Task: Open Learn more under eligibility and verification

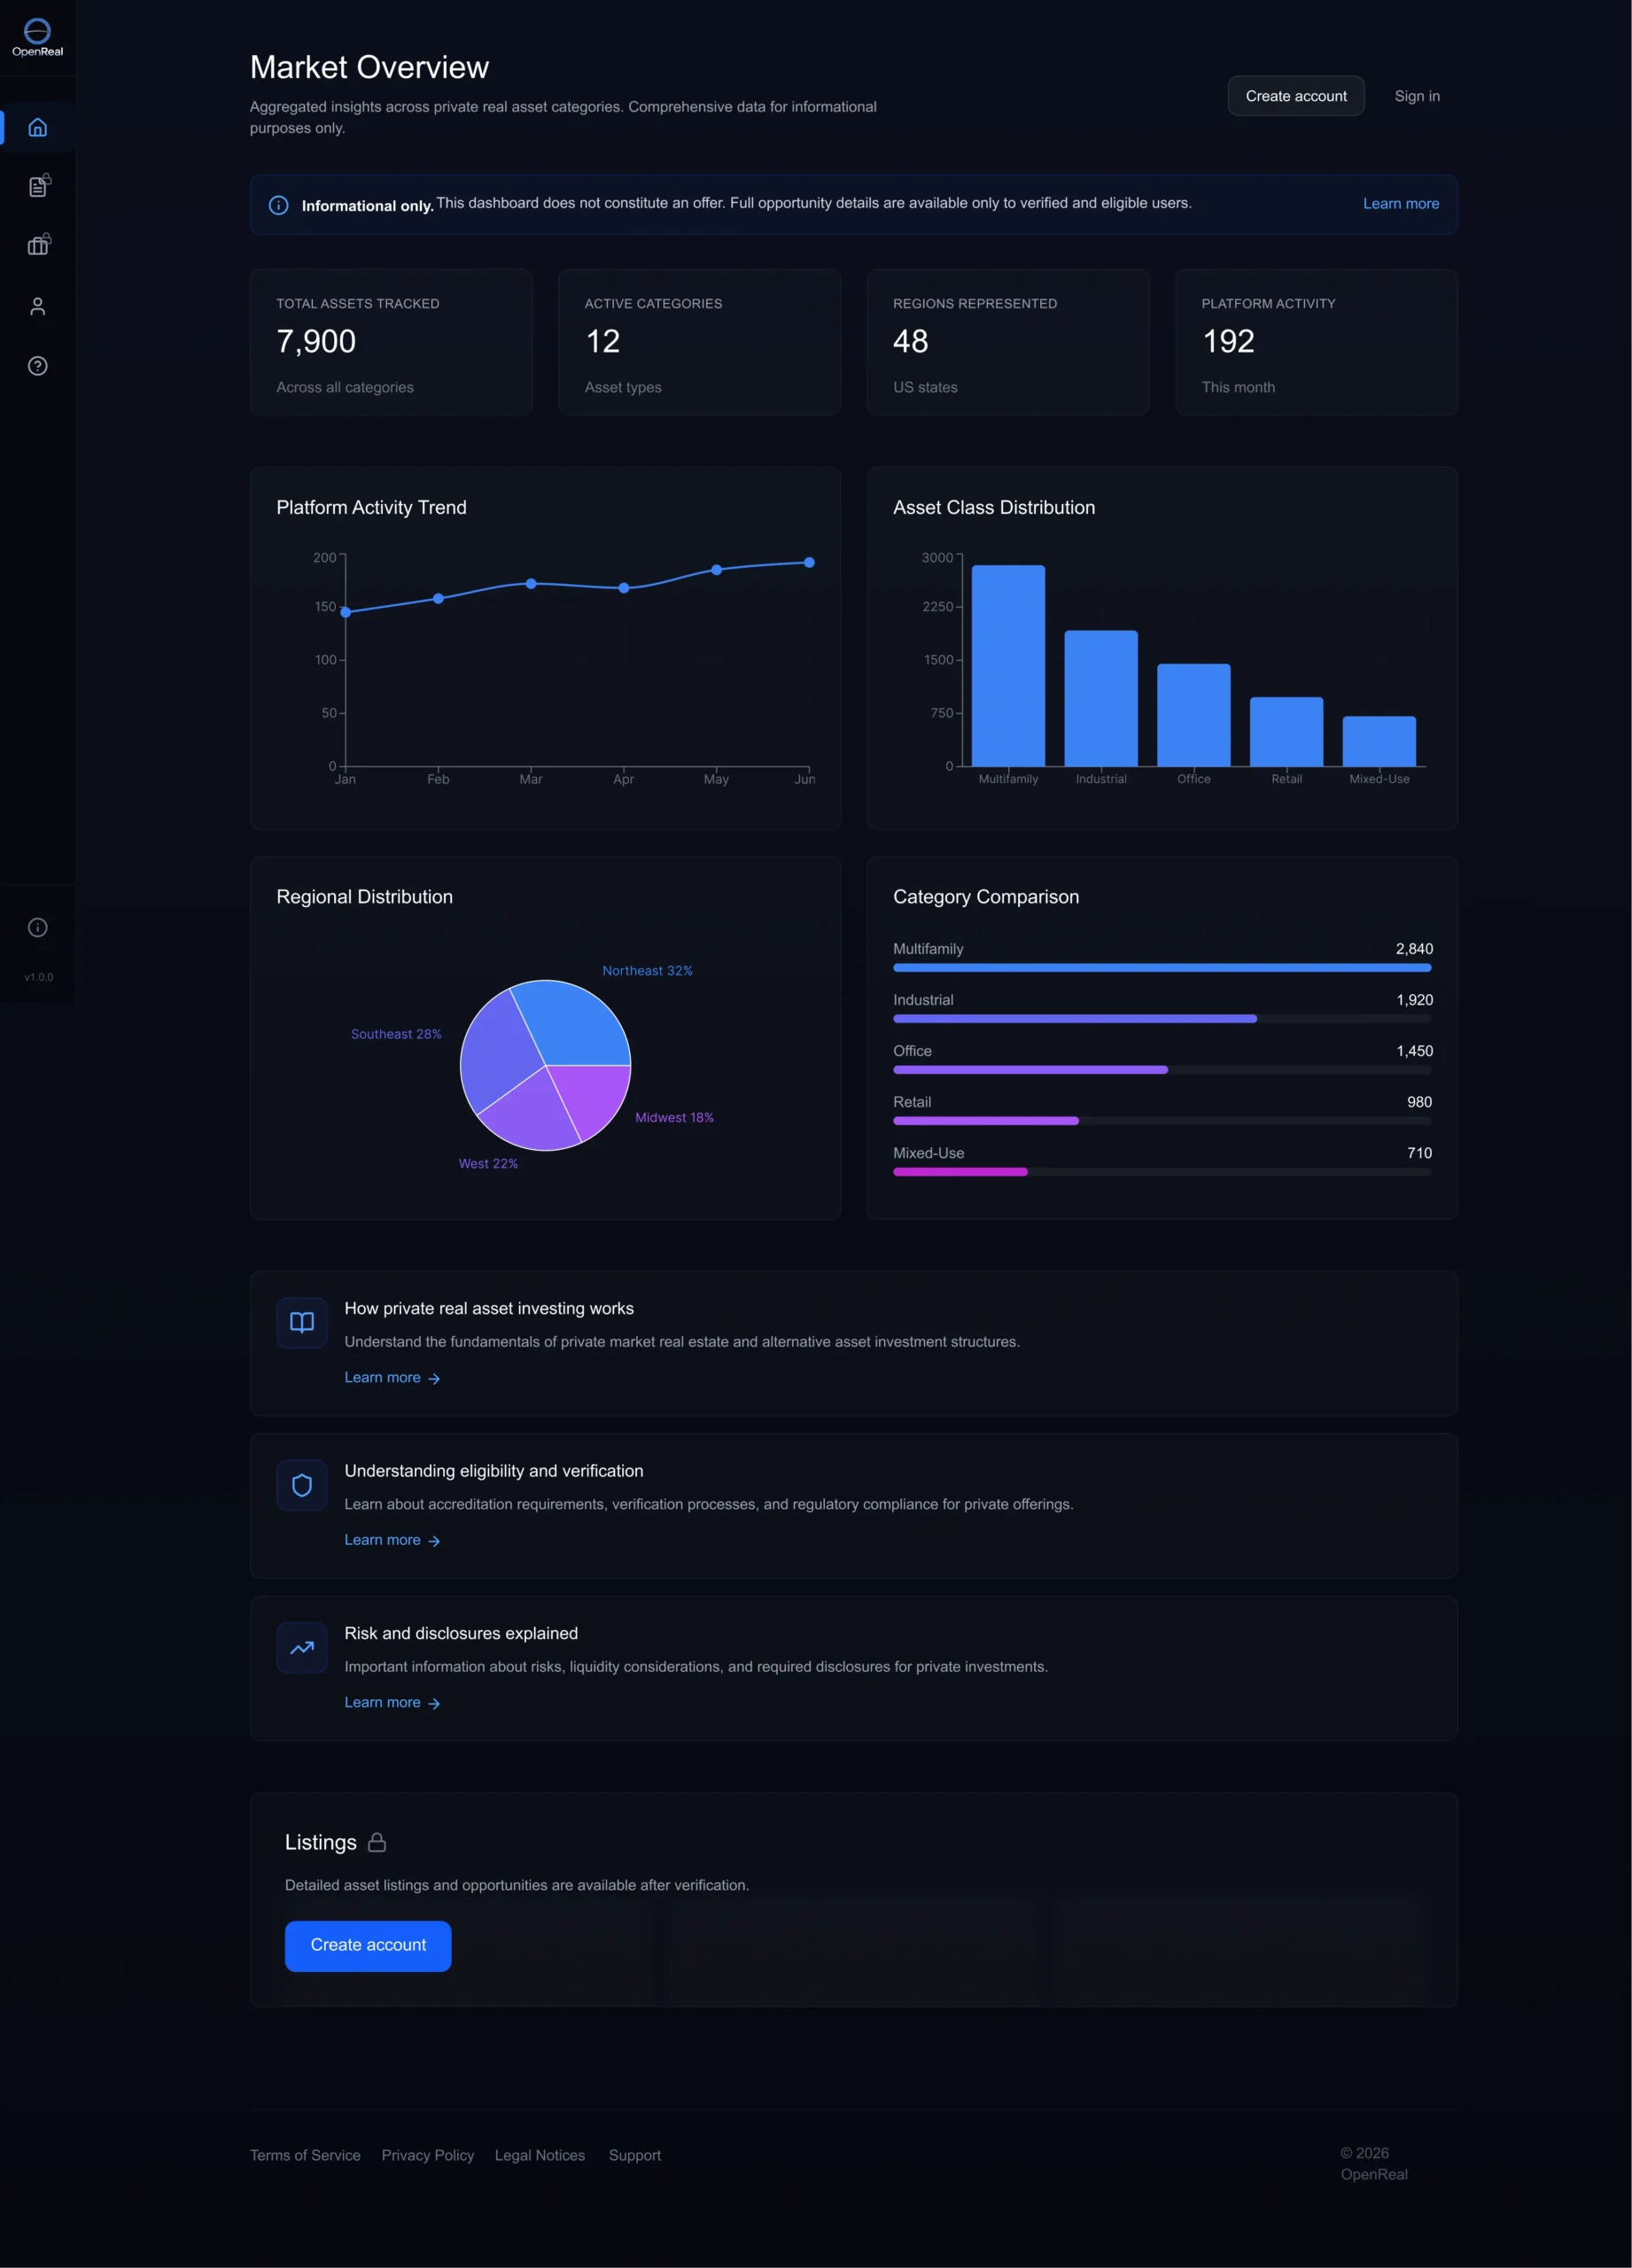Action: pos(392,1540)
